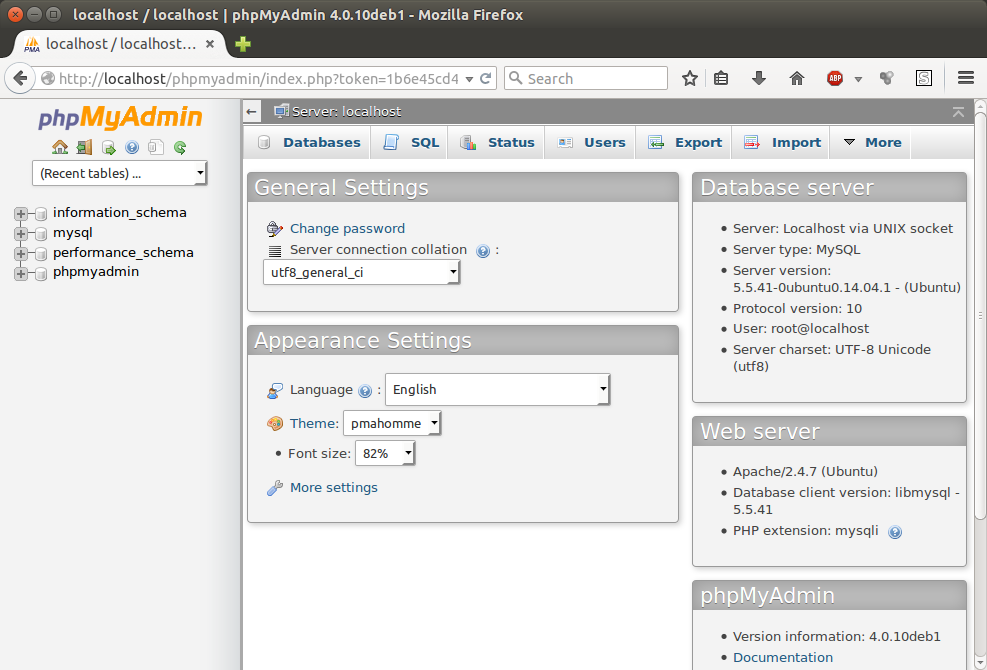Open Firefox bookmarks list icon
Screen dimensions: 987x670
(721, 79)
